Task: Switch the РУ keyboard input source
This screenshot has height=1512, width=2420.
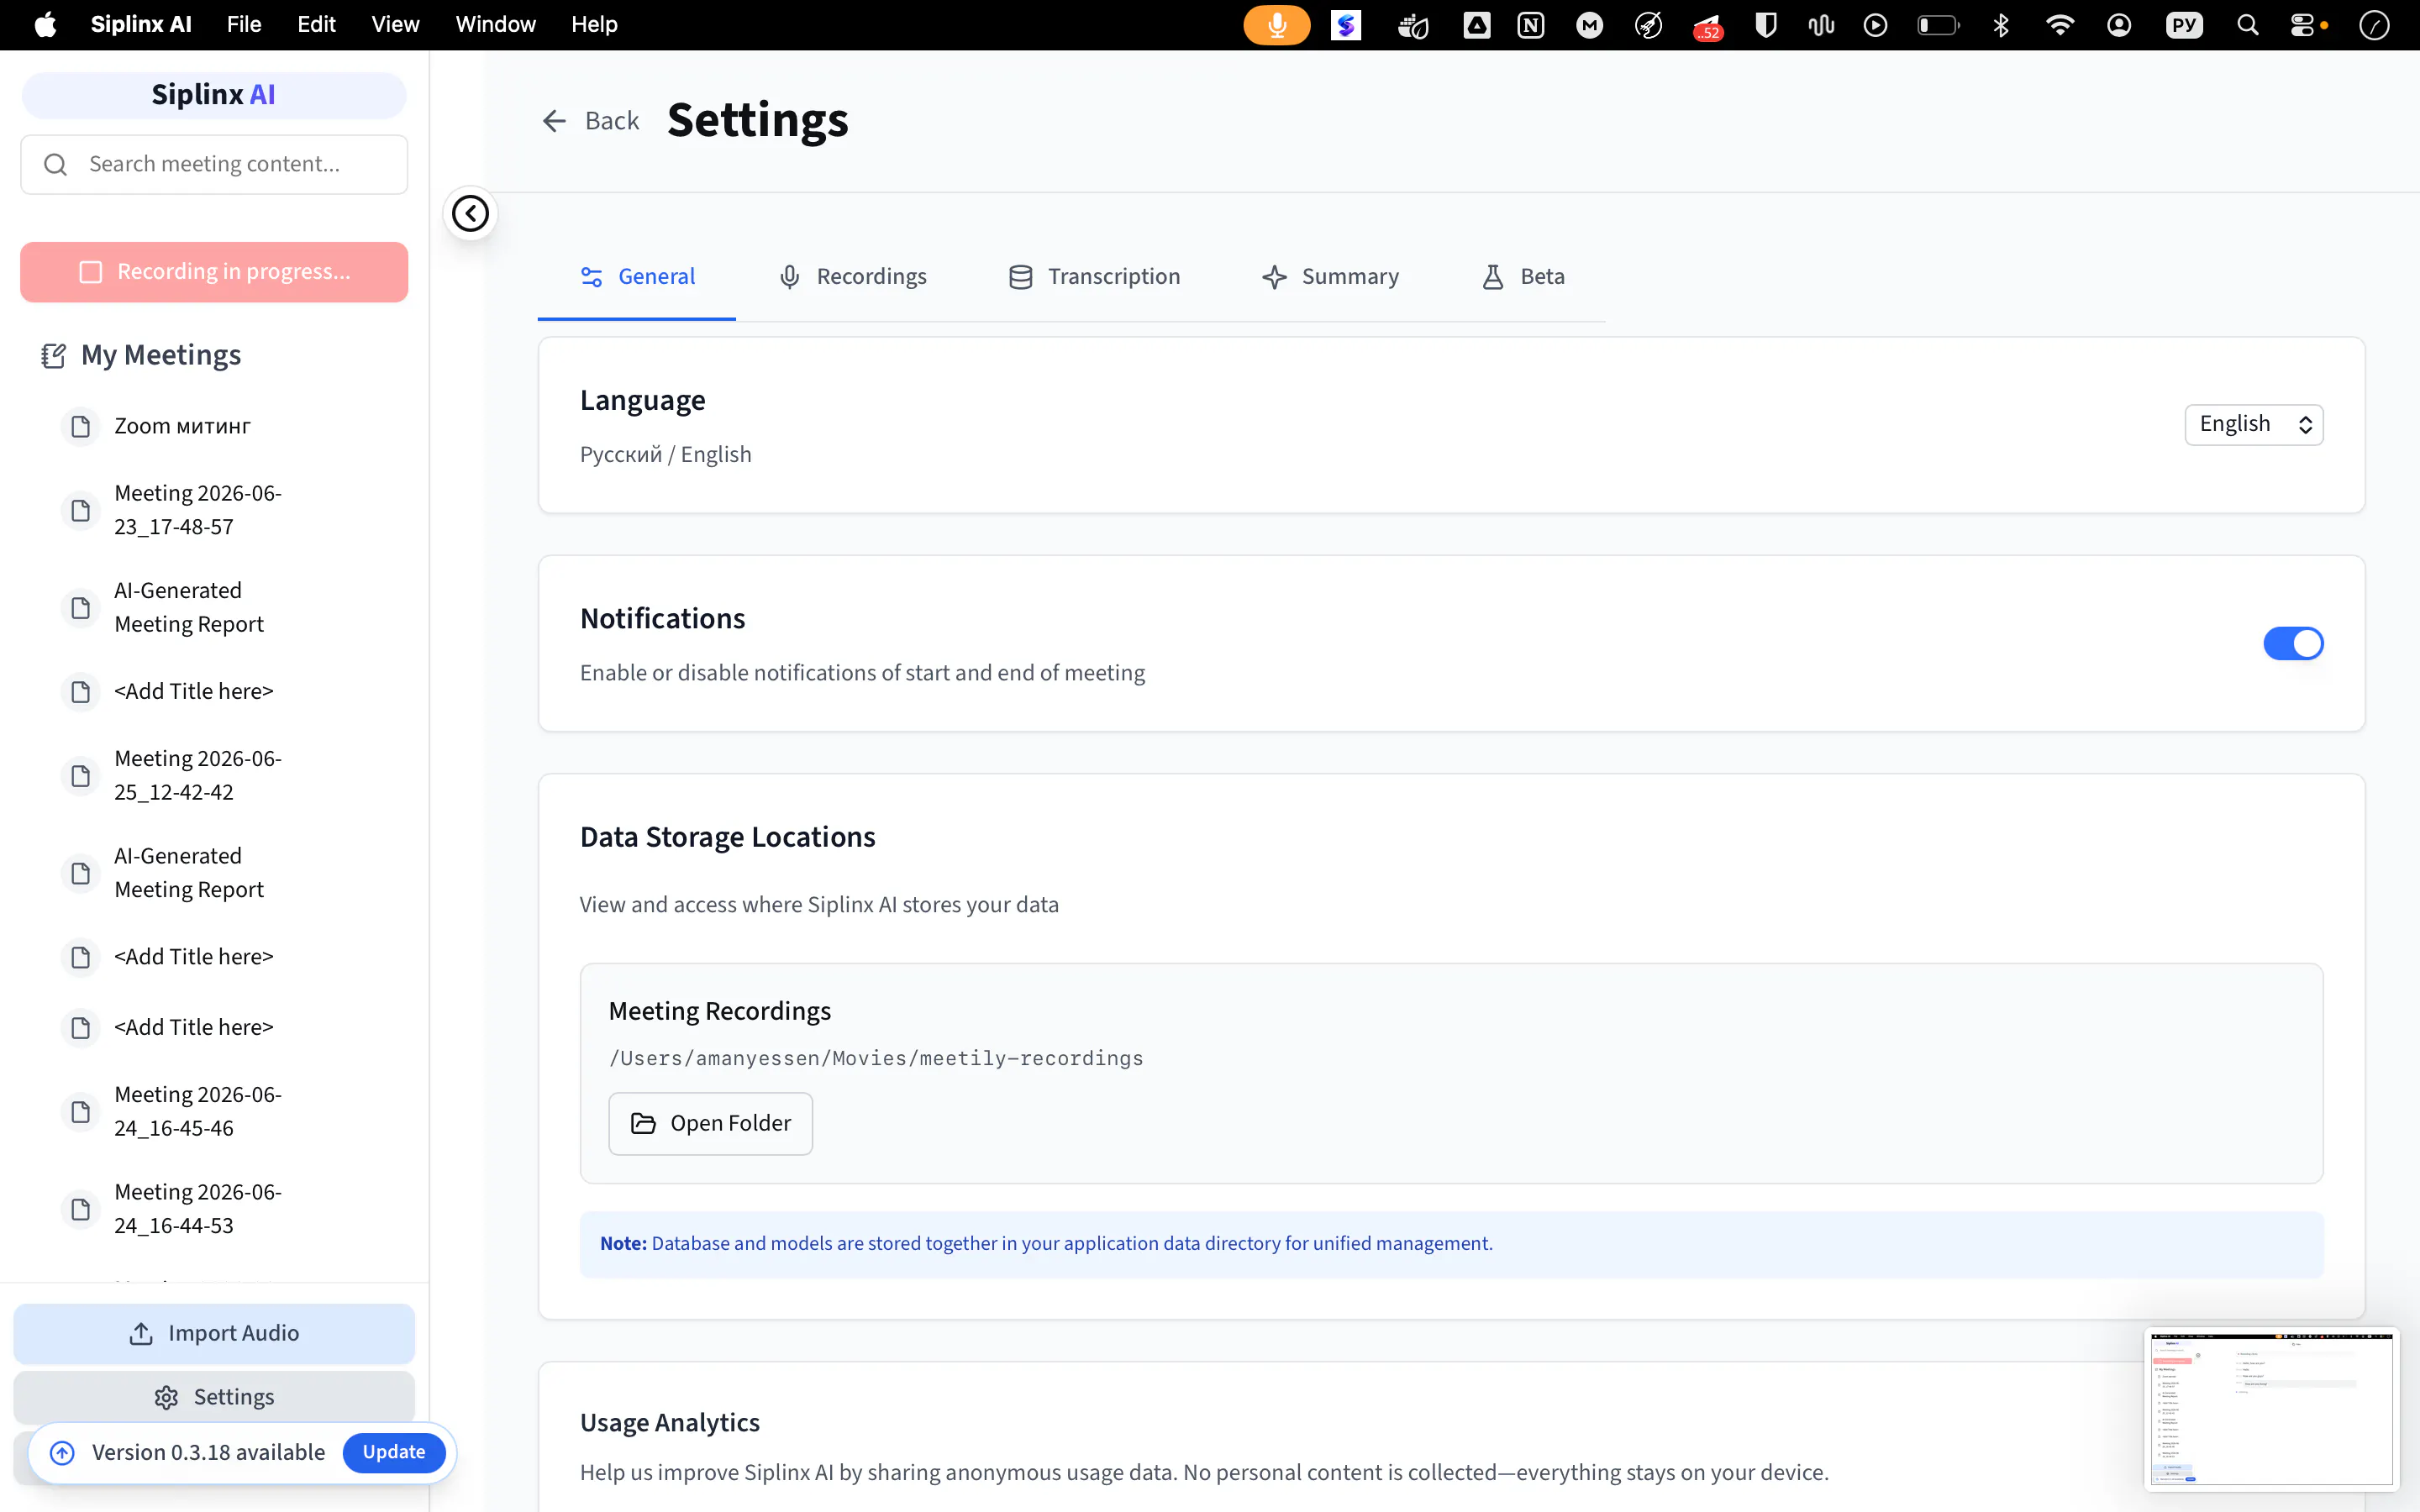Action: 2184,25
